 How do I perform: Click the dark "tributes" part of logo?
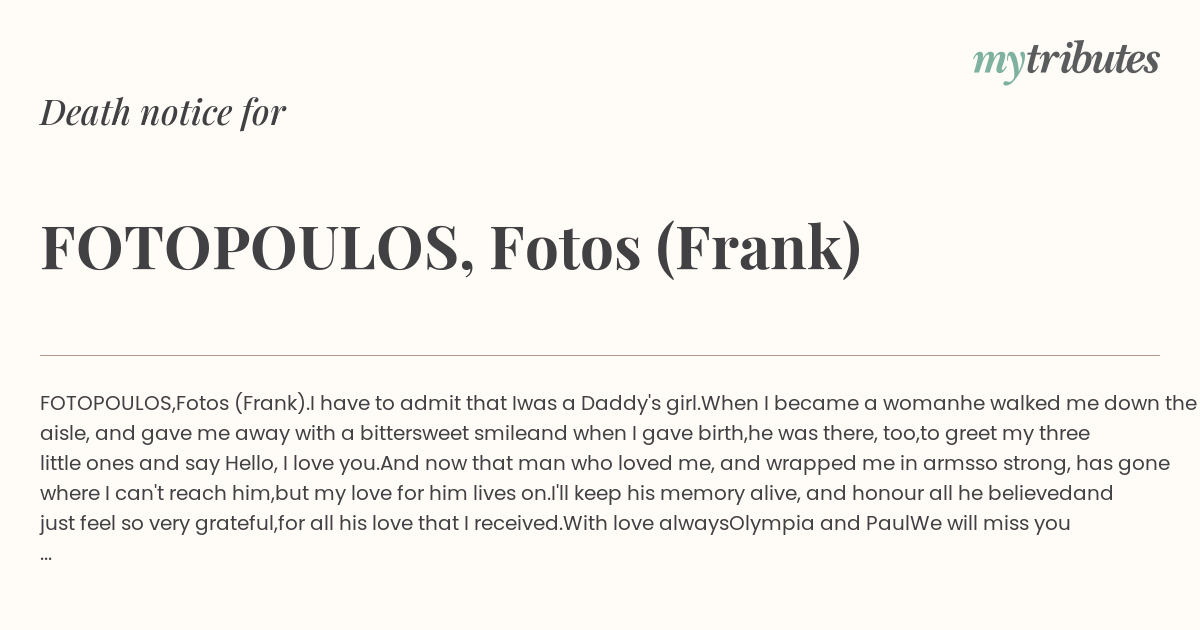(1092, 59)
